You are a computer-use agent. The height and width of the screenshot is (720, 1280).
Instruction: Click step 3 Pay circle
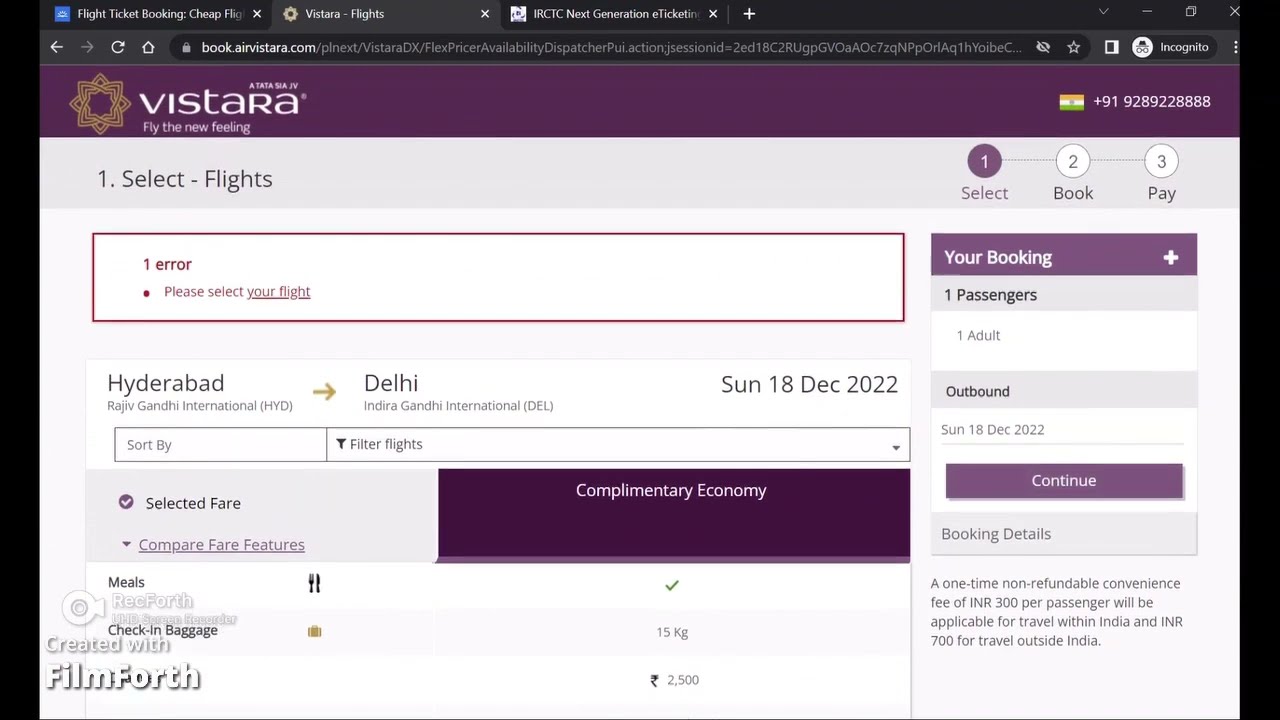1161,161
